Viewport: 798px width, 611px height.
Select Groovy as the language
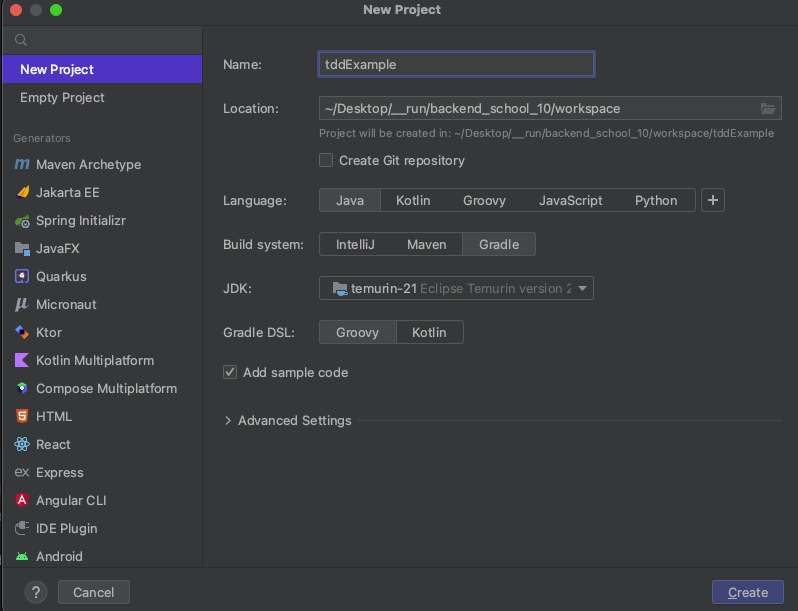[484, 200]
